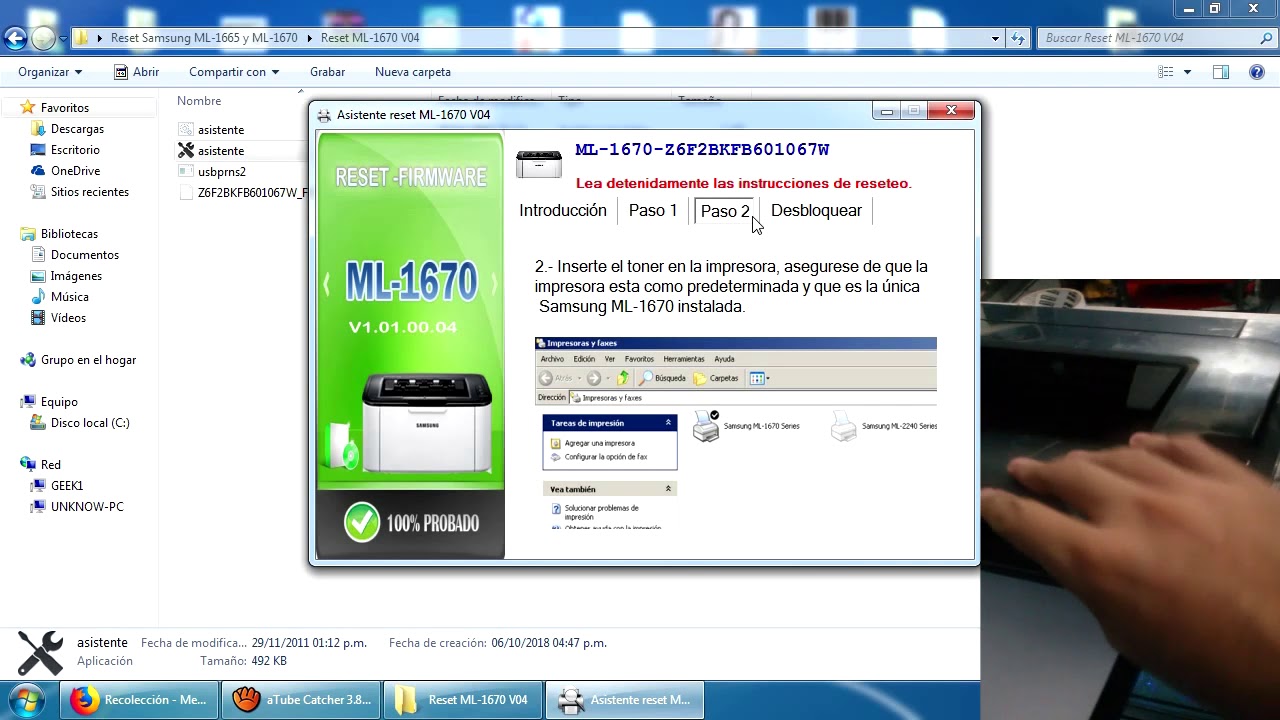Change the Explorer view mode icon
The height and width of the screenshot is (720, 1280).
point(1165,72)
